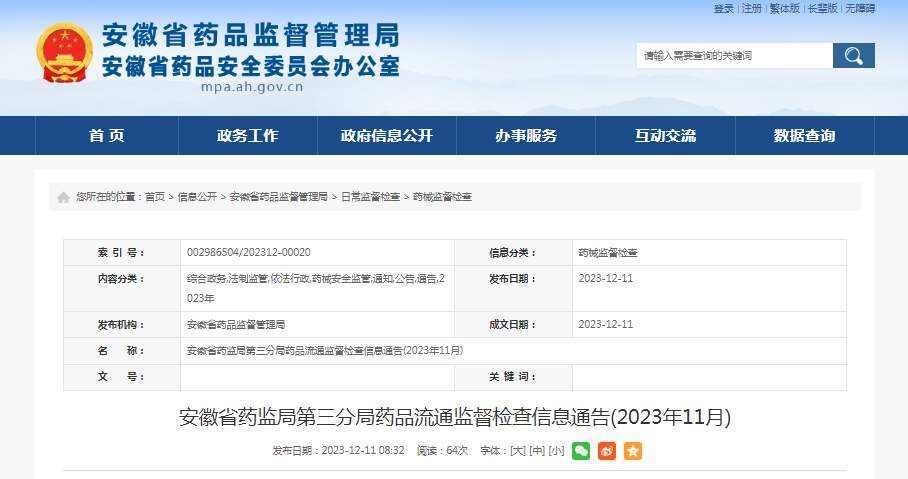Share article via WeChat icon
908x479 pixels.
point(581,451)
